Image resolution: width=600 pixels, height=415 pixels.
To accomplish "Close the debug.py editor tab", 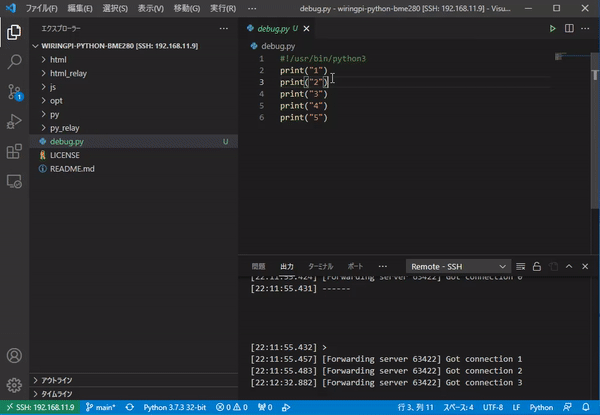I will pyautogui.click(x=307, y=29).
